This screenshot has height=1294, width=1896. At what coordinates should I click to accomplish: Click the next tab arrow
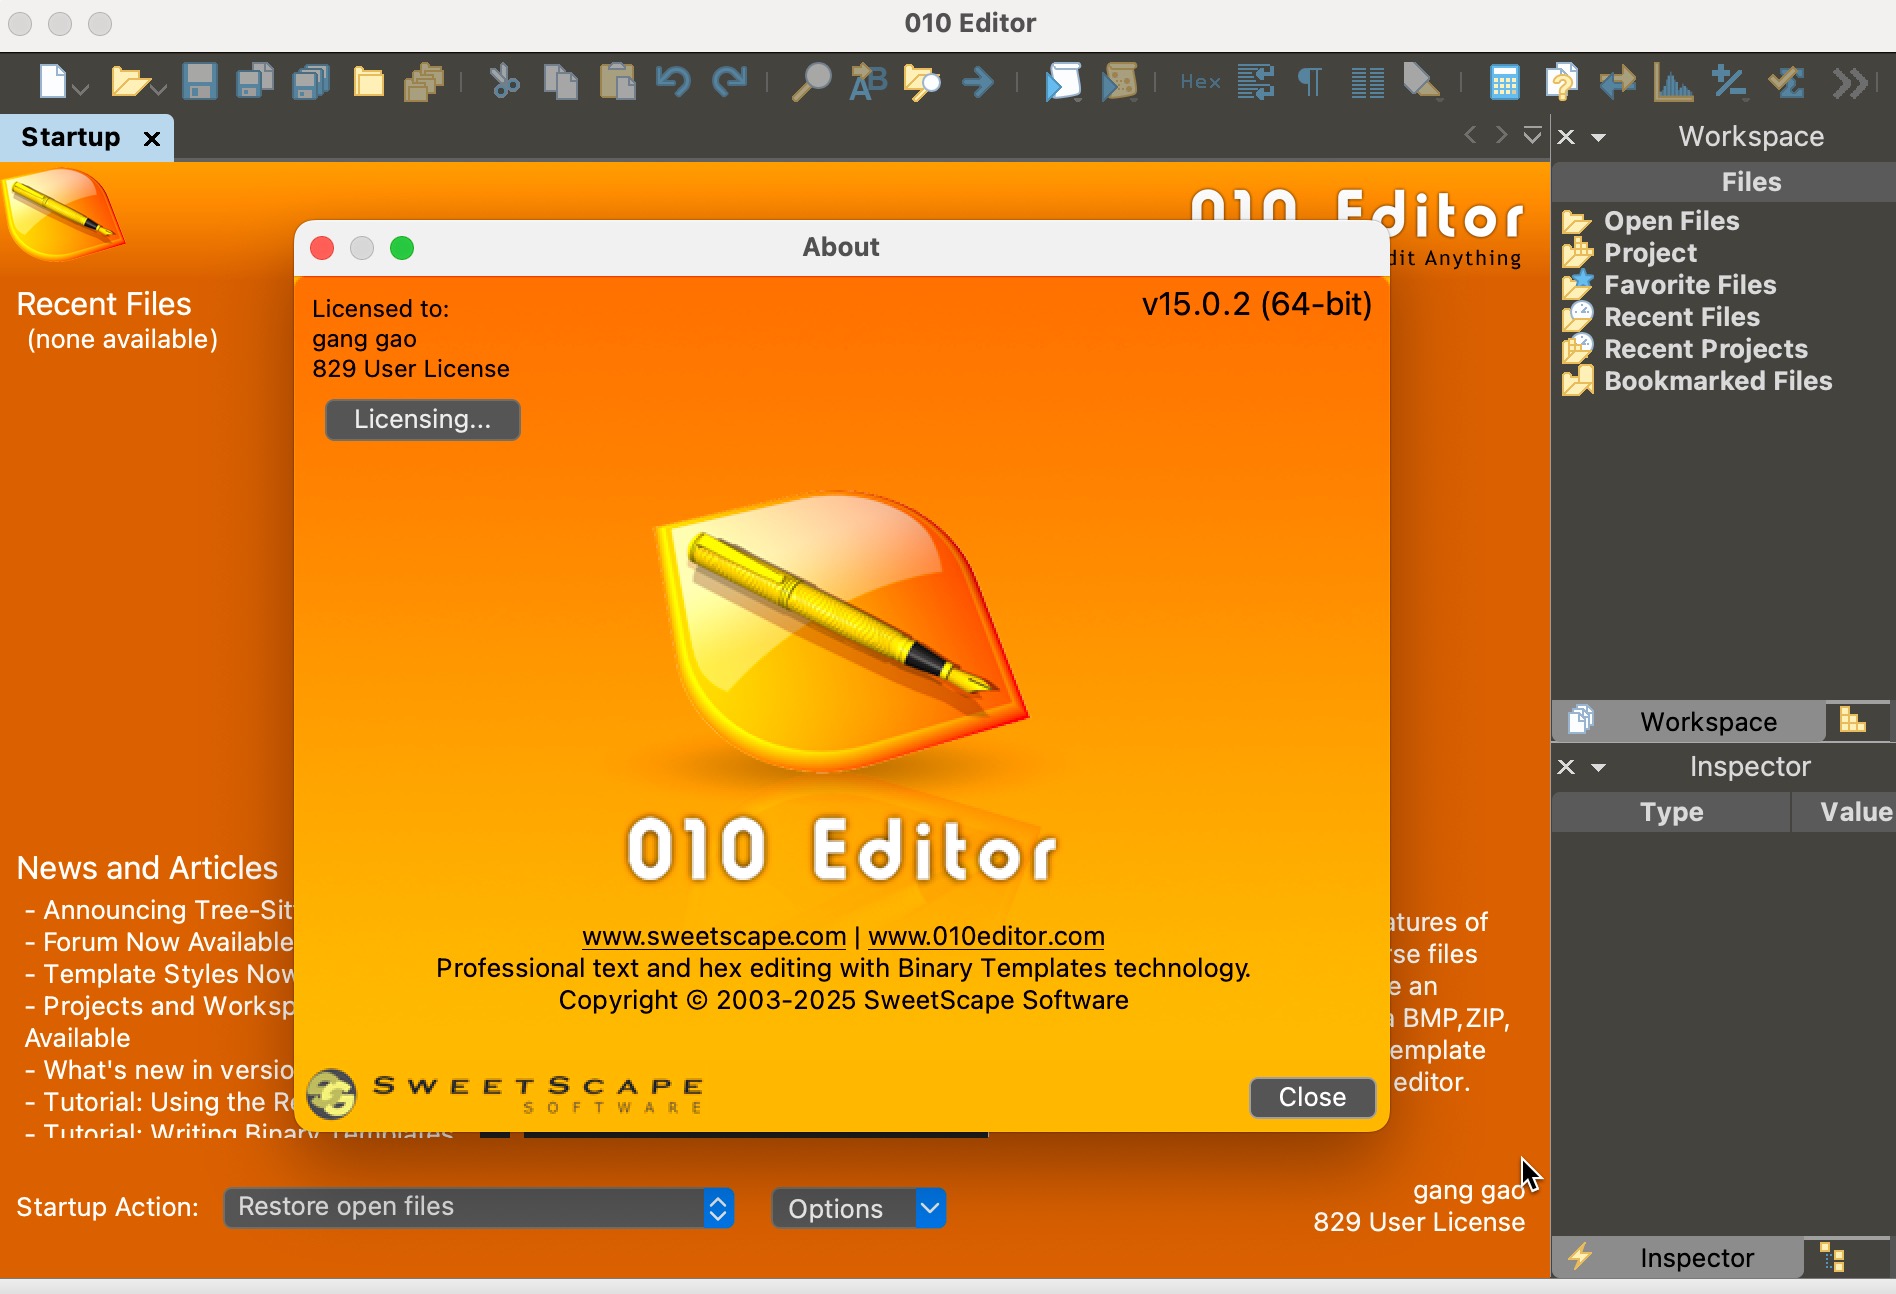pyautogui.click(x=1501, y=135)
